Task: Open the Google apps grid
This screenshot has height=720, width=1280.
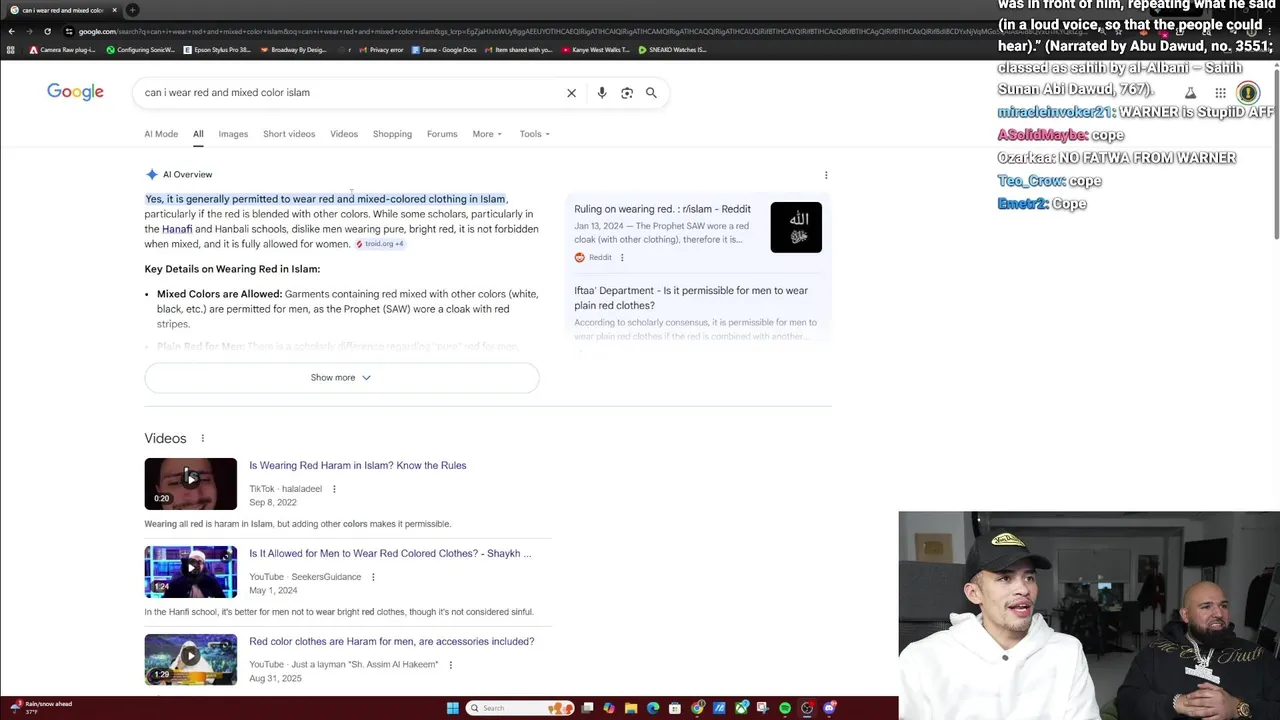Action: click(1220, 93)
